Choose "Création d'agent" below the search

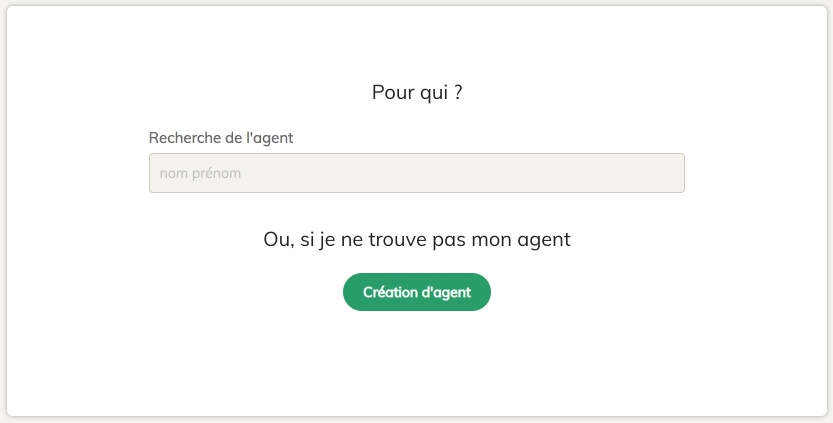(x=416, y=292)
